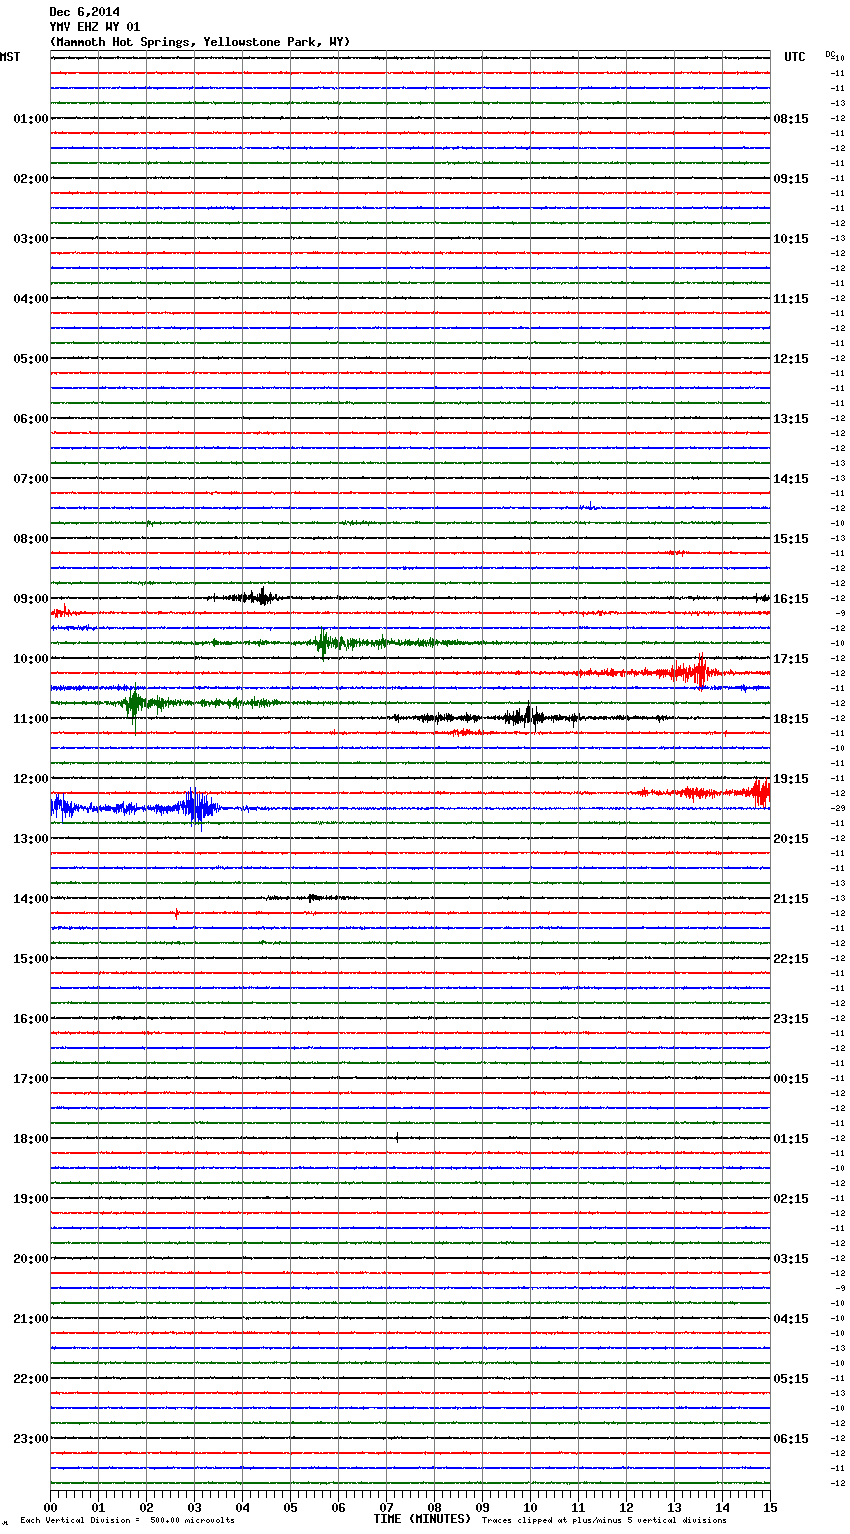
Task: Click the 05:00 MST time label
Action: pos(31,359)
